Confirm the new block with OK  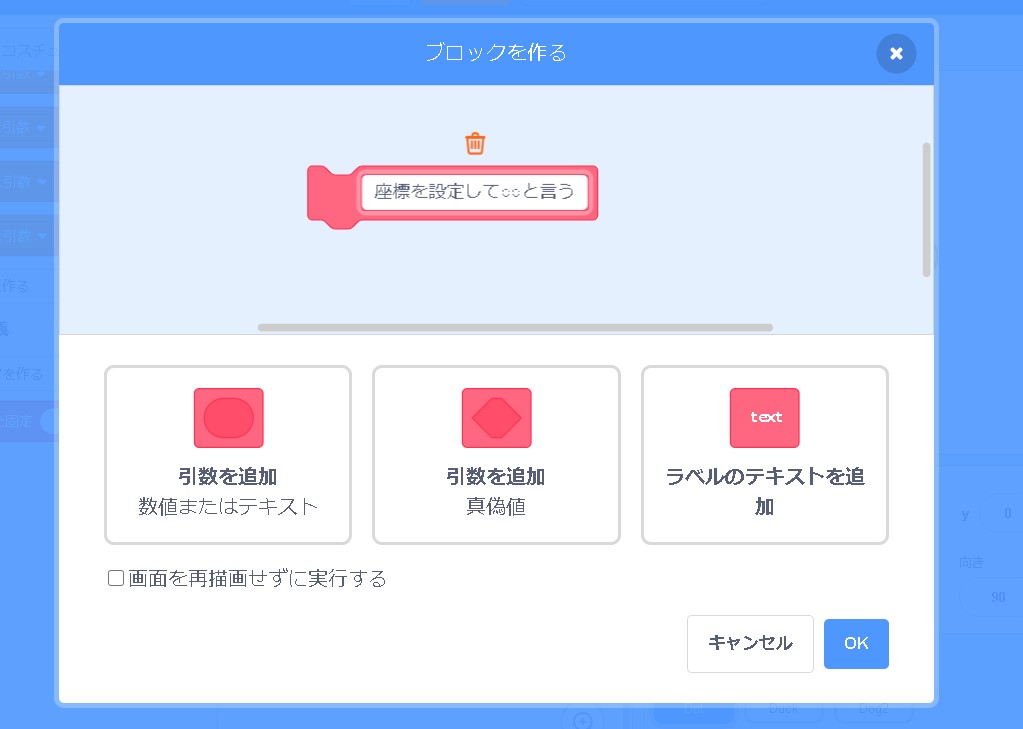point(856,643)
